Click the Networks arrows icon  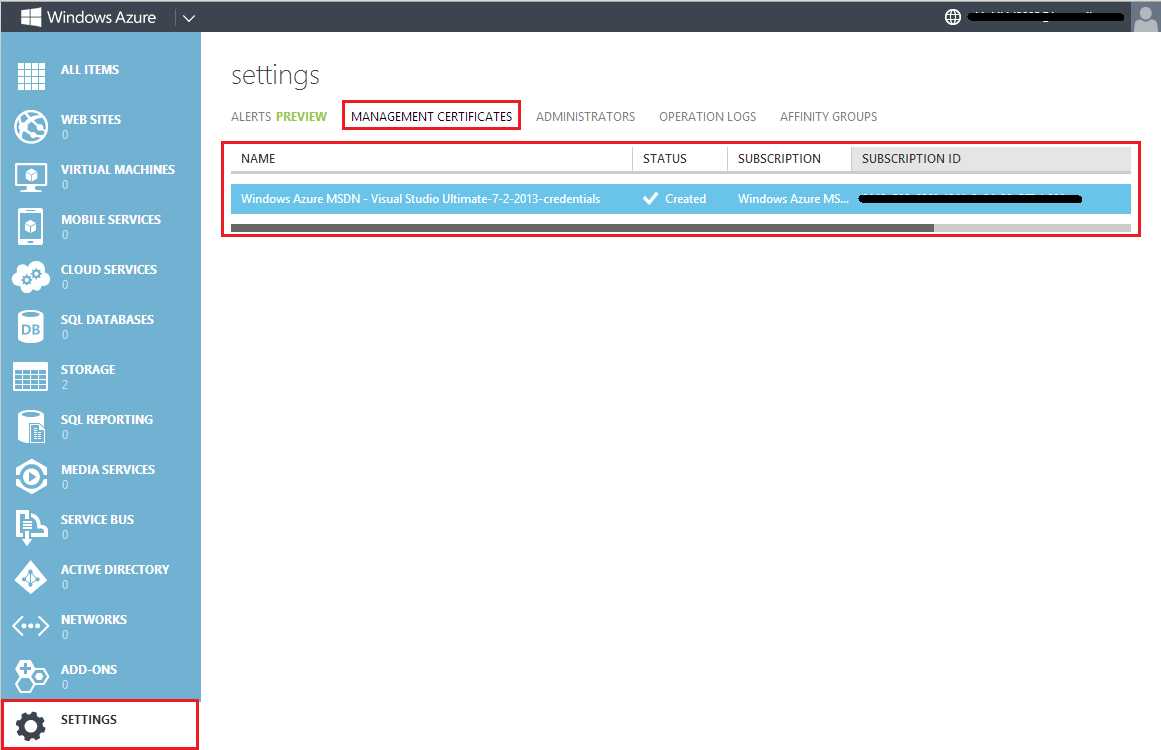(30, 626)
